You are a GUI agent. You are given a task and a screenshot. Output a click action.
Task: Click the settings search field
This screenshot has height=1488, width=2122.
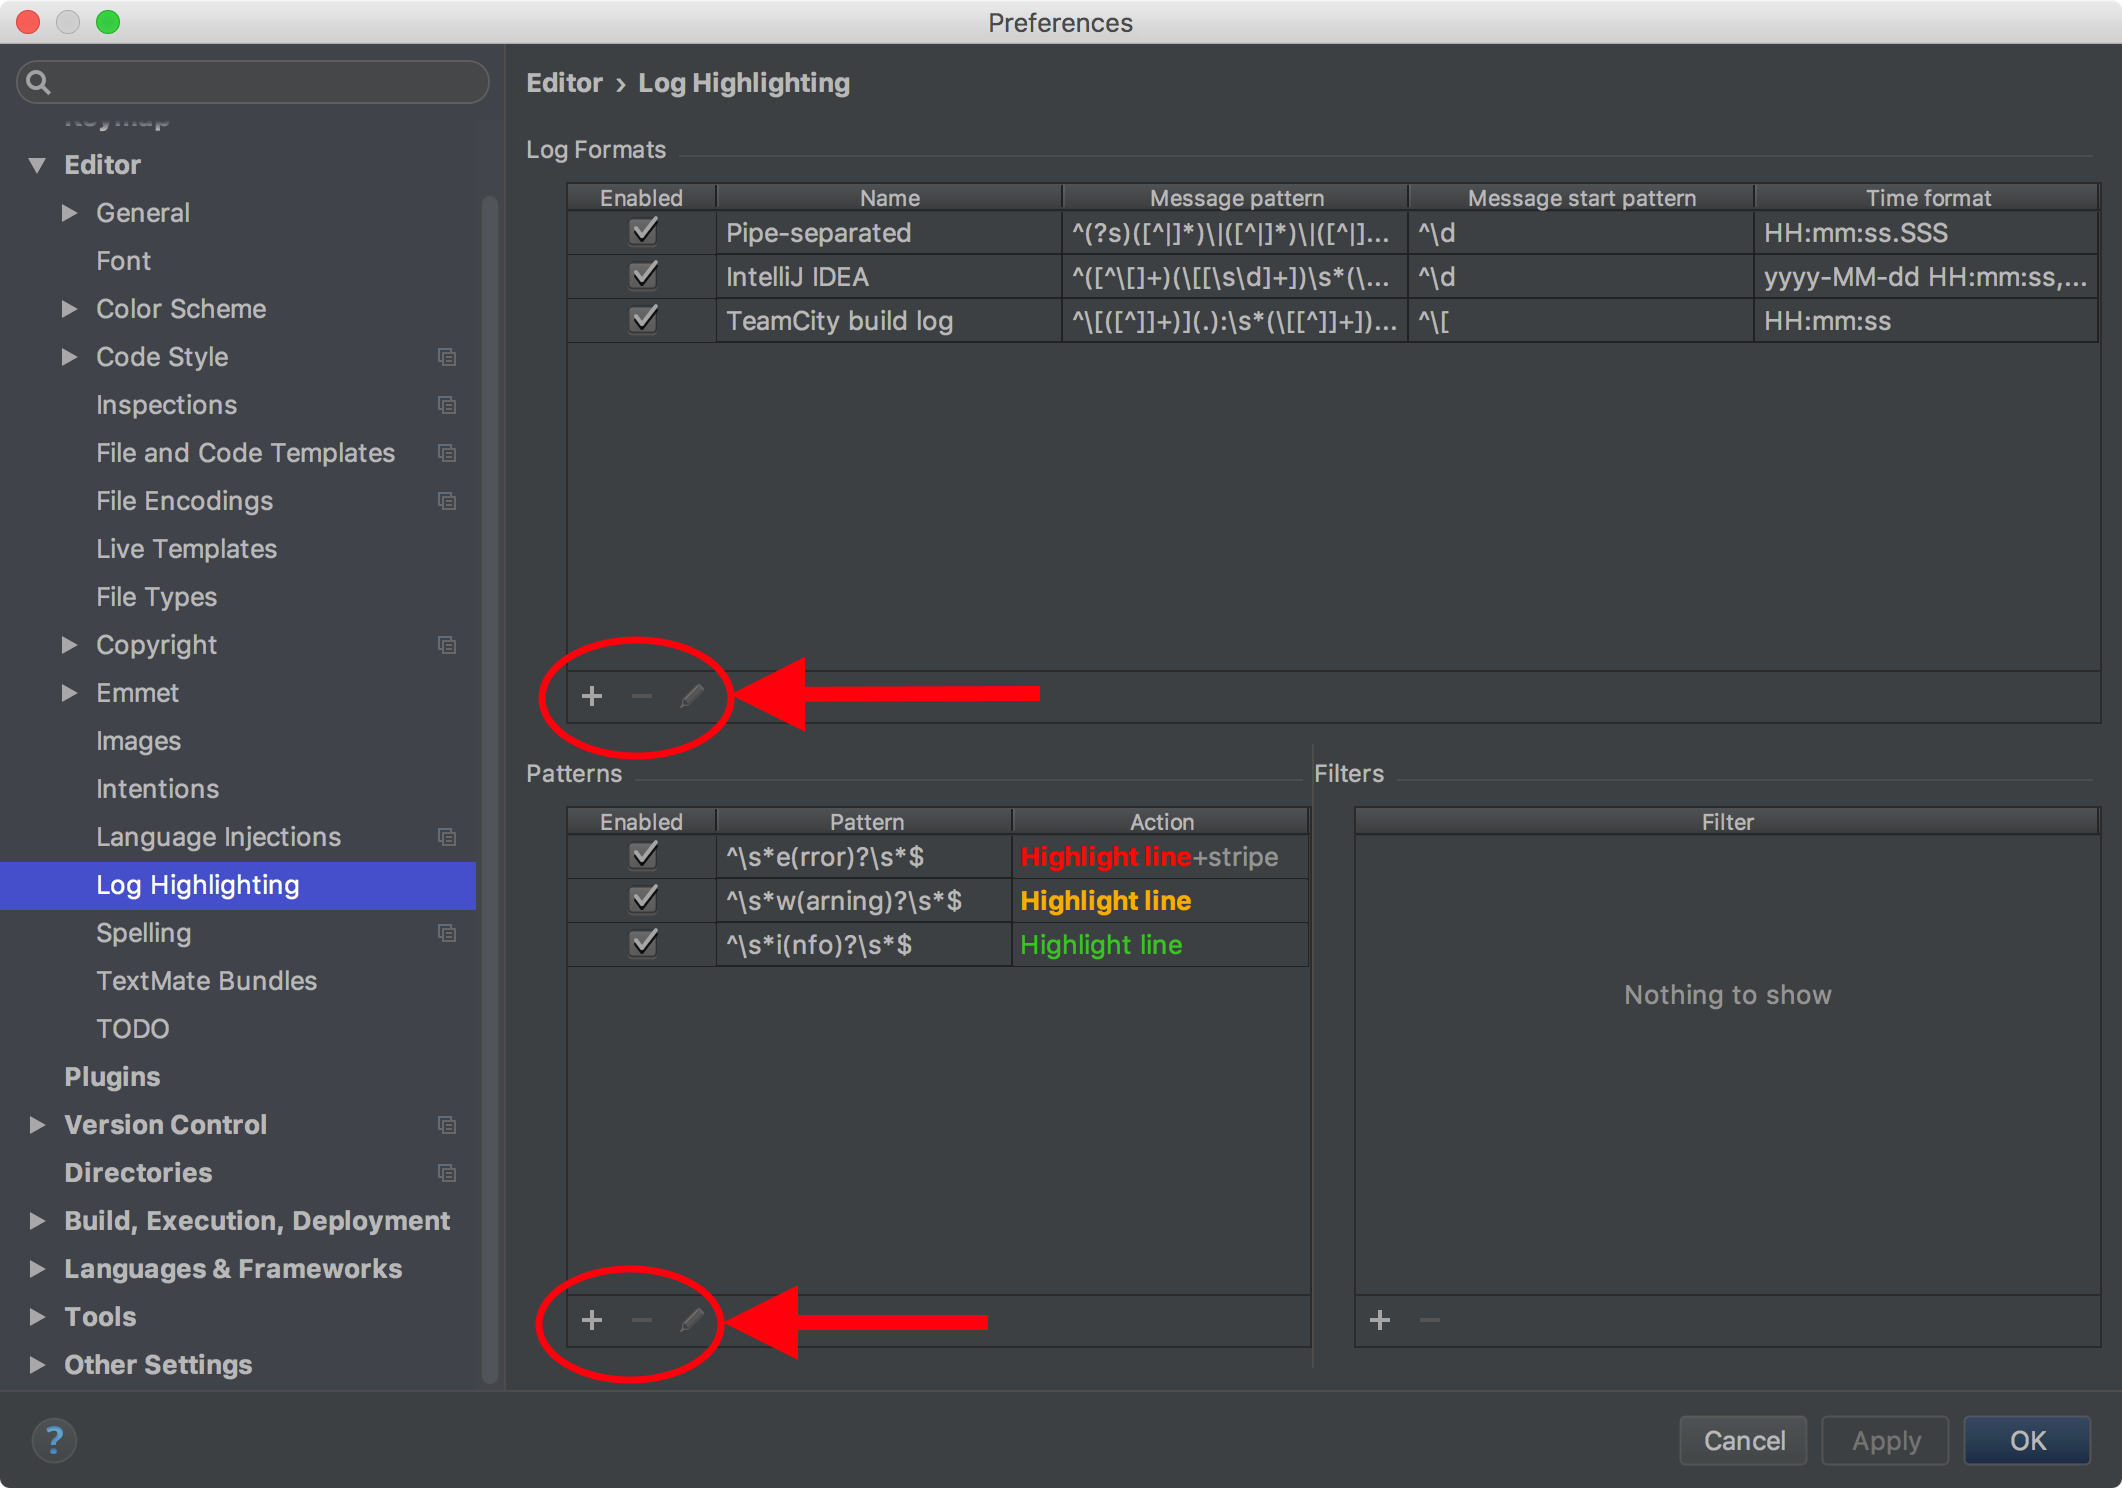[x=251, y=82]
